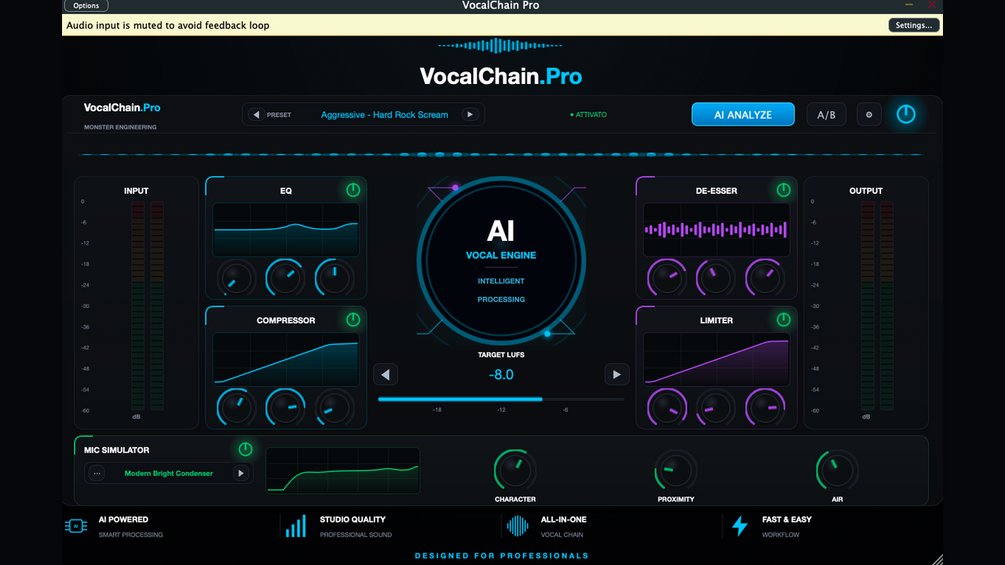Click the first Compressor knob
1005x565 pixels.
click(x=236, y=407)
